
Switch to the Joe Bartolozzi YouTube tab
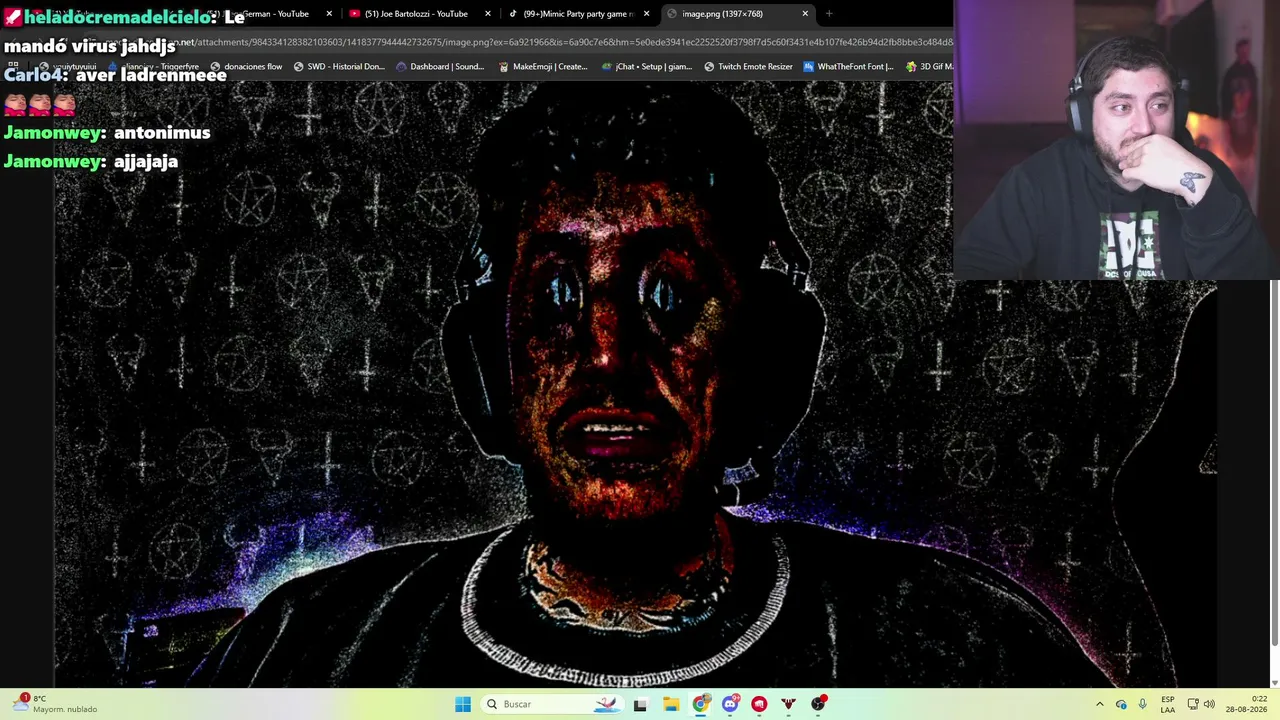(x=420, y=14)
